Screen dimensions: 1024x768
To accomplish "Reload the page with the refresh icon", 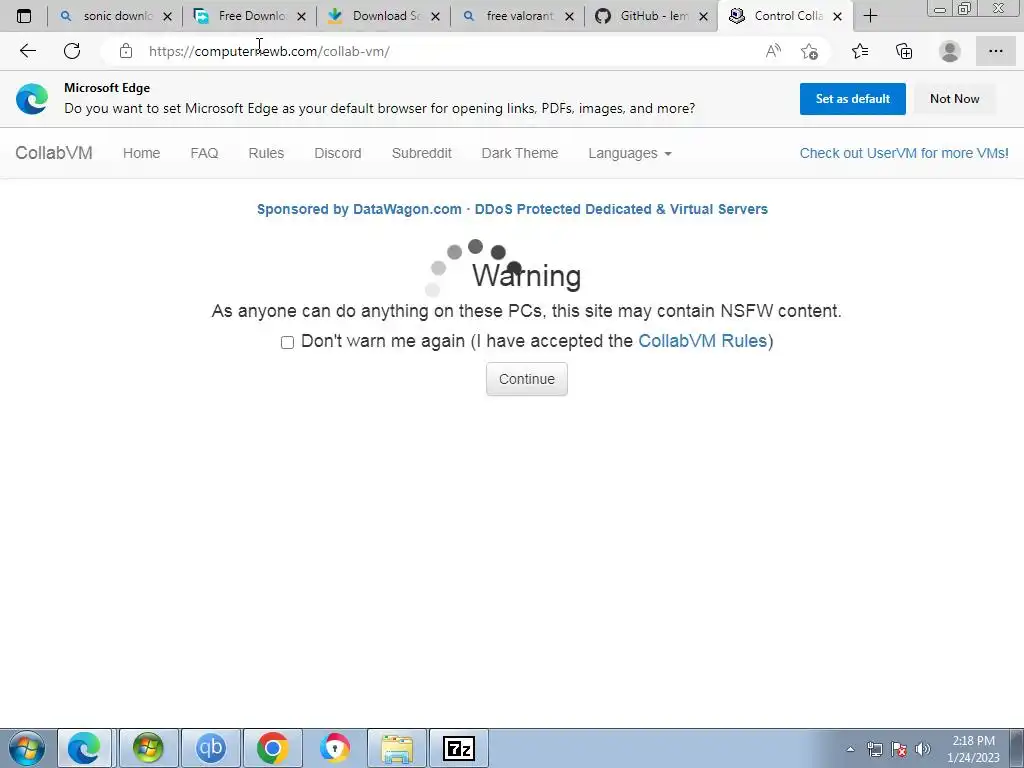I will pyautogui.click(x=72, y=51).
